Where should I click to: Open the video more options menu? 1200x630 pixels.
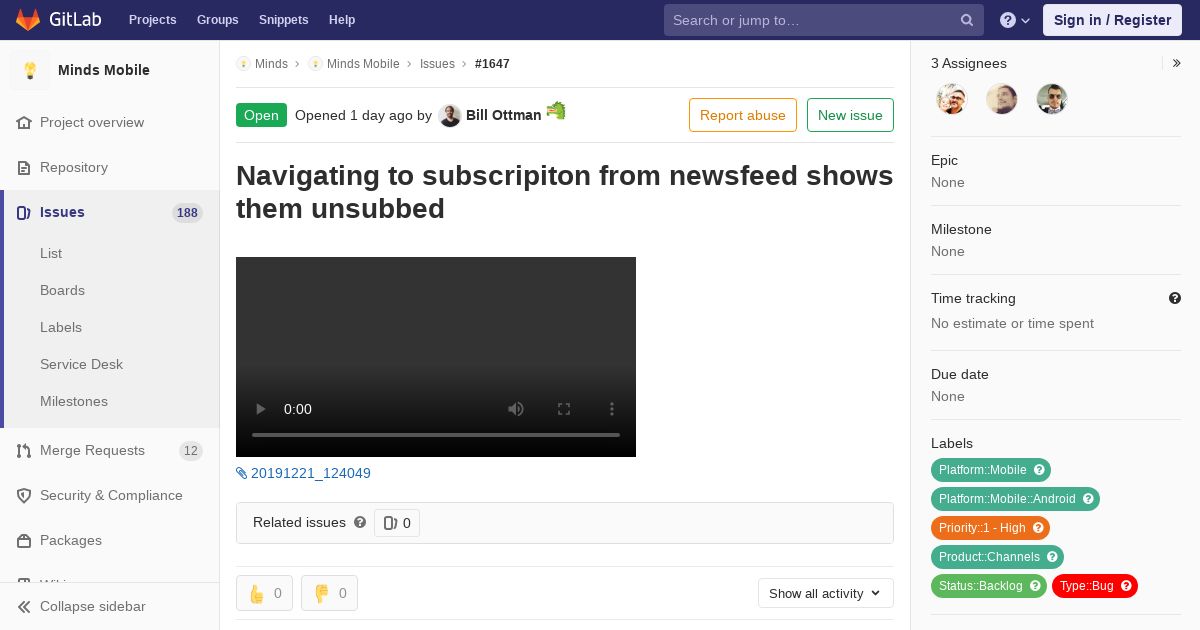point(612,409)
